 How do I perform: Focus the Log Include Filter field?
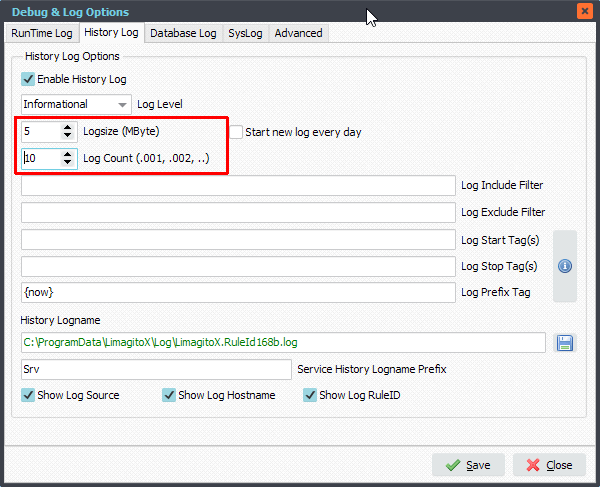click(x=238, y=186)
